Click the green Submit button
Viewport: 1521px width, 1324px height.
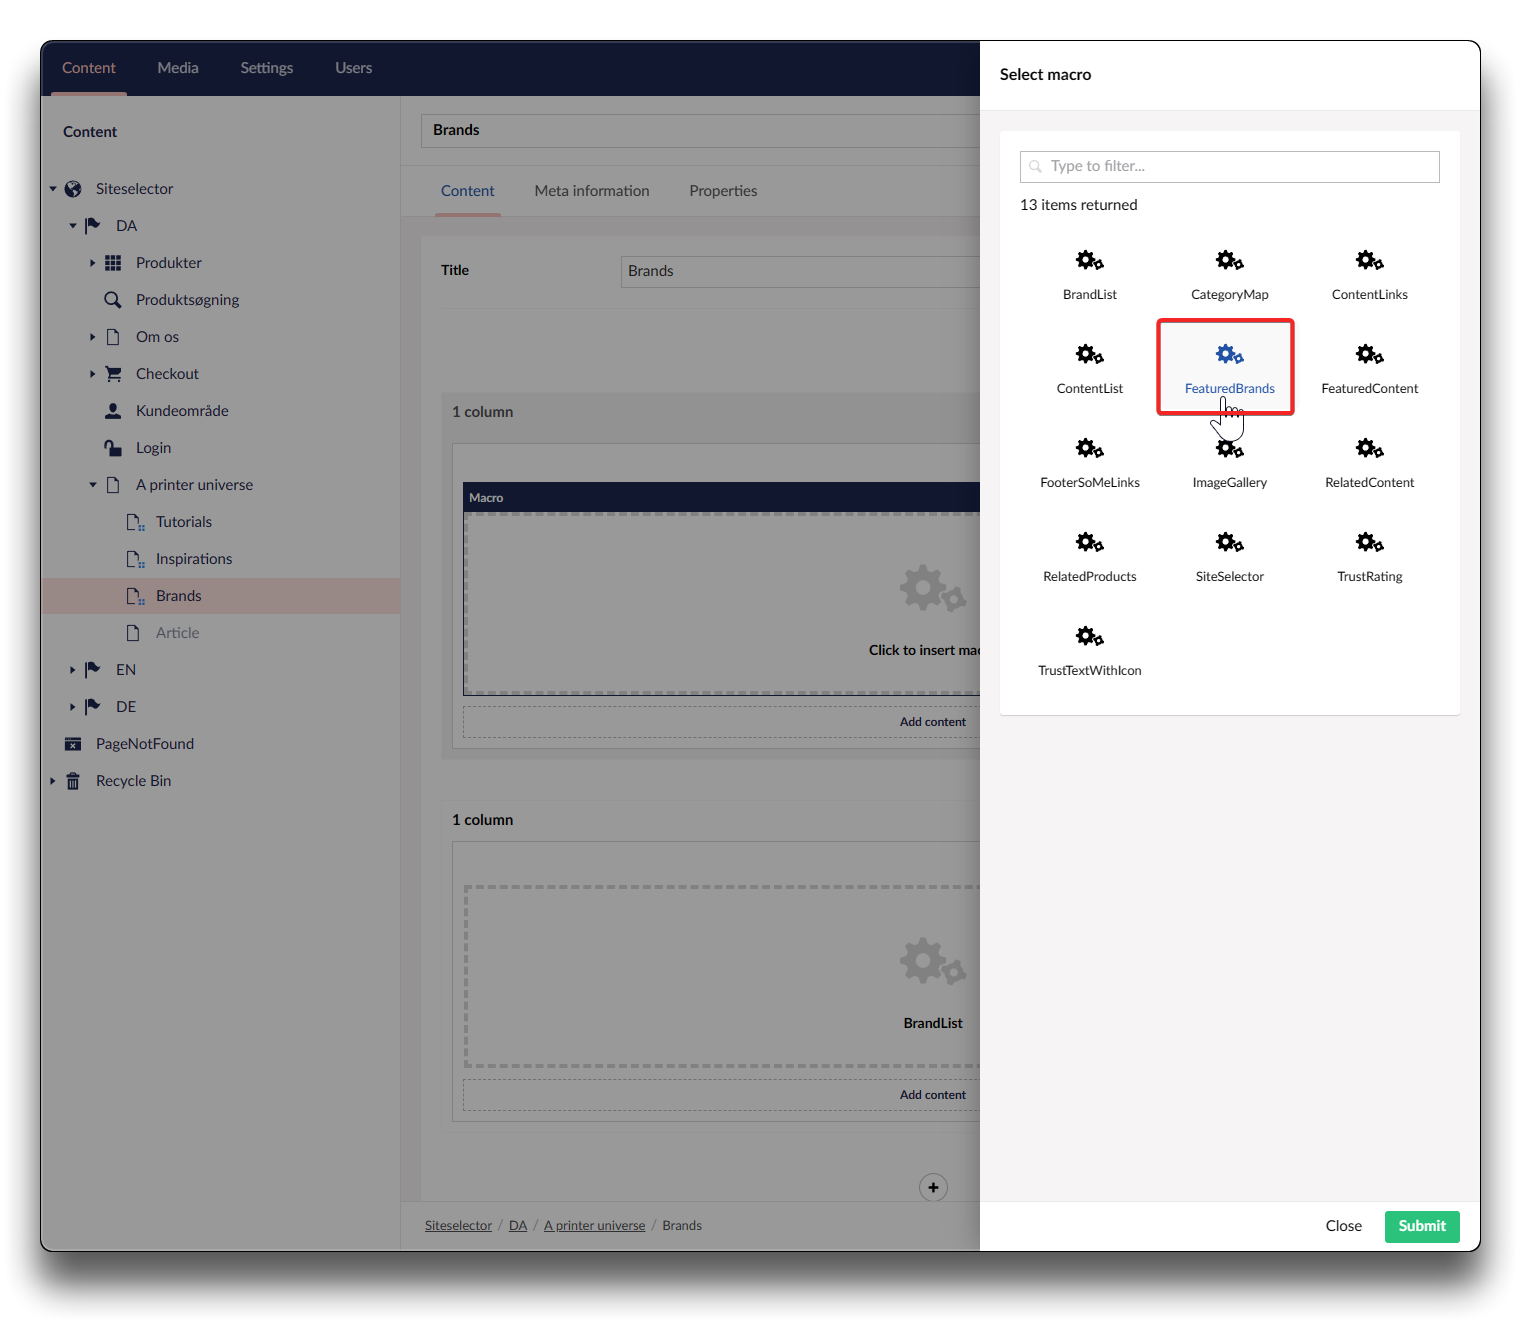[x=1421, y=1226]
